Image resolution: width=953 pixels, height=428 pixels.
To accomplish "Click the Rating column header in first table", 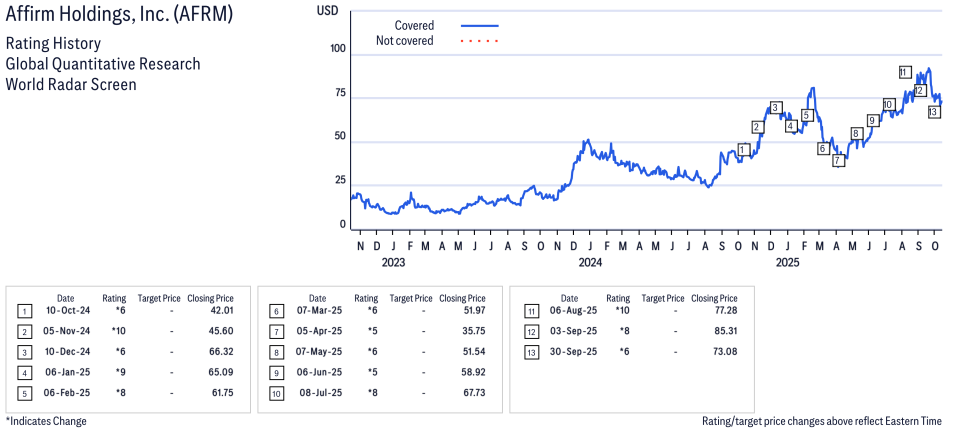I will click(x=114, y=298).
